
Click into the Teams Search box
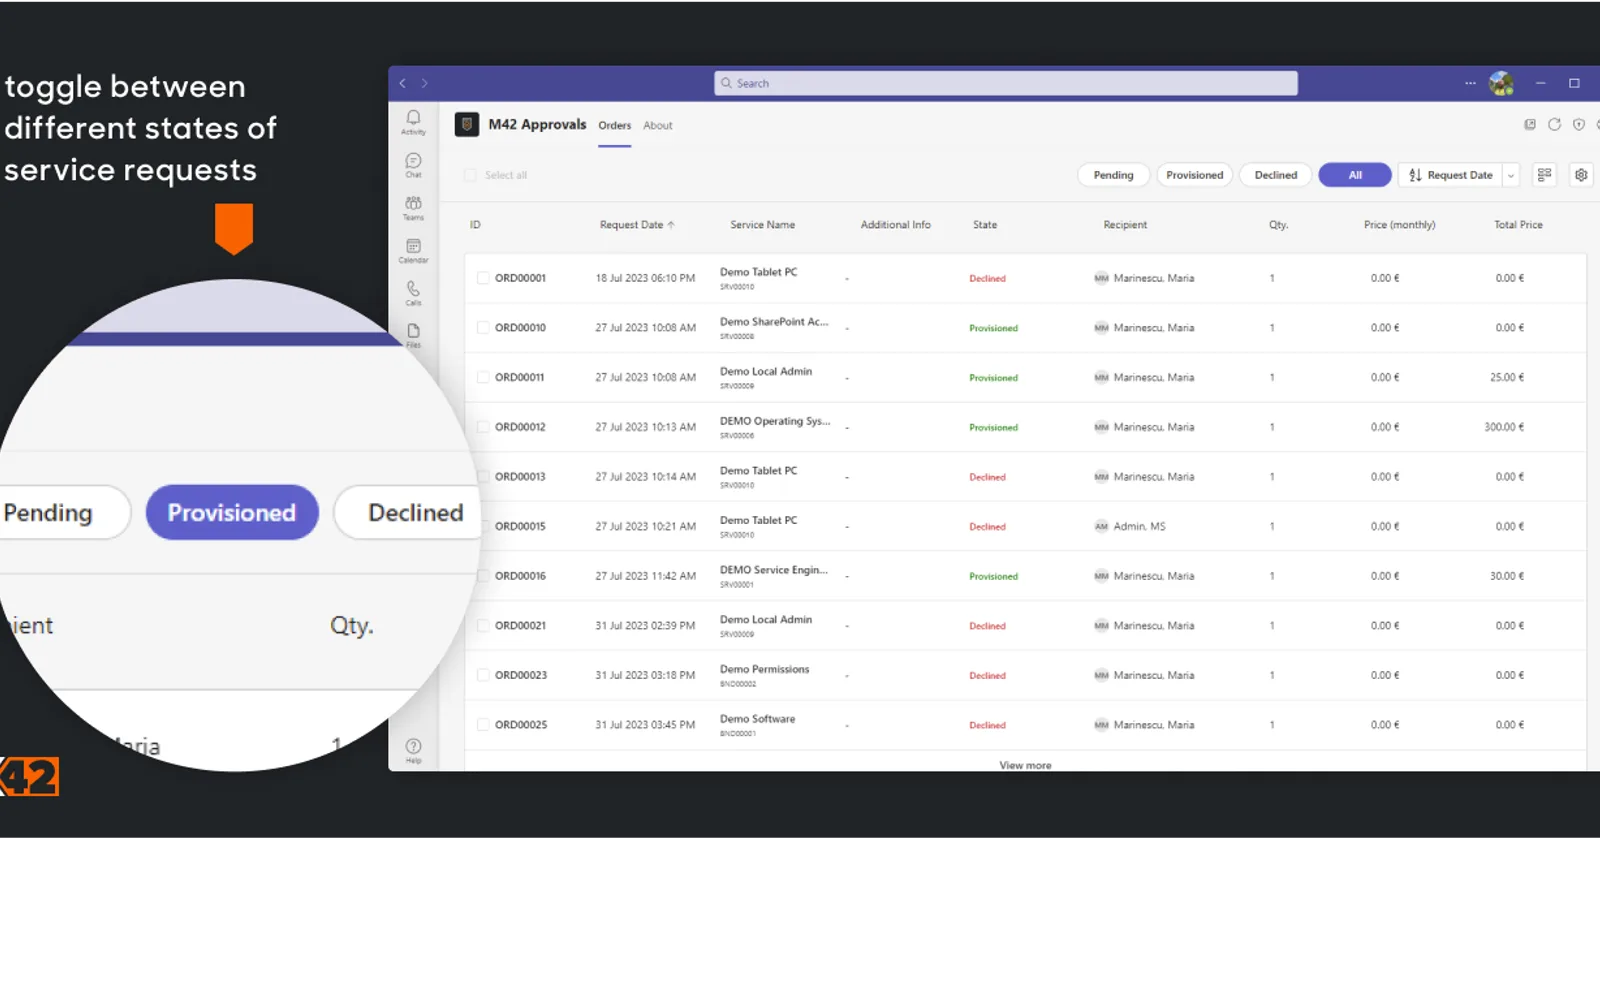pyautogui.click(x=1006, y=83)
